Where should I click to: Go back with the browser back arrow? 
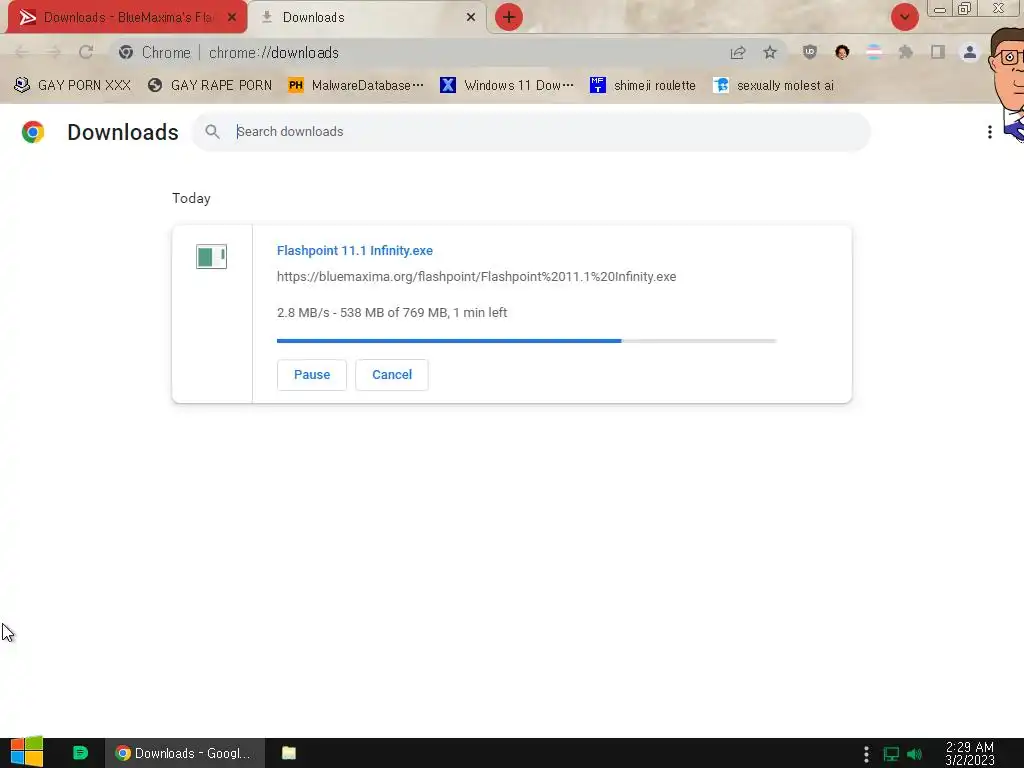tap(21, 52)
